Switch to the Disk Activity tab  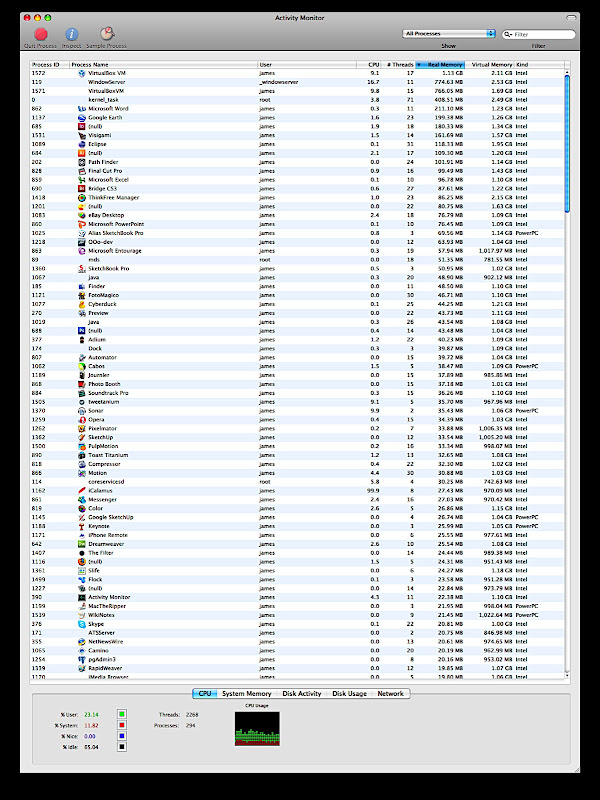302,693
